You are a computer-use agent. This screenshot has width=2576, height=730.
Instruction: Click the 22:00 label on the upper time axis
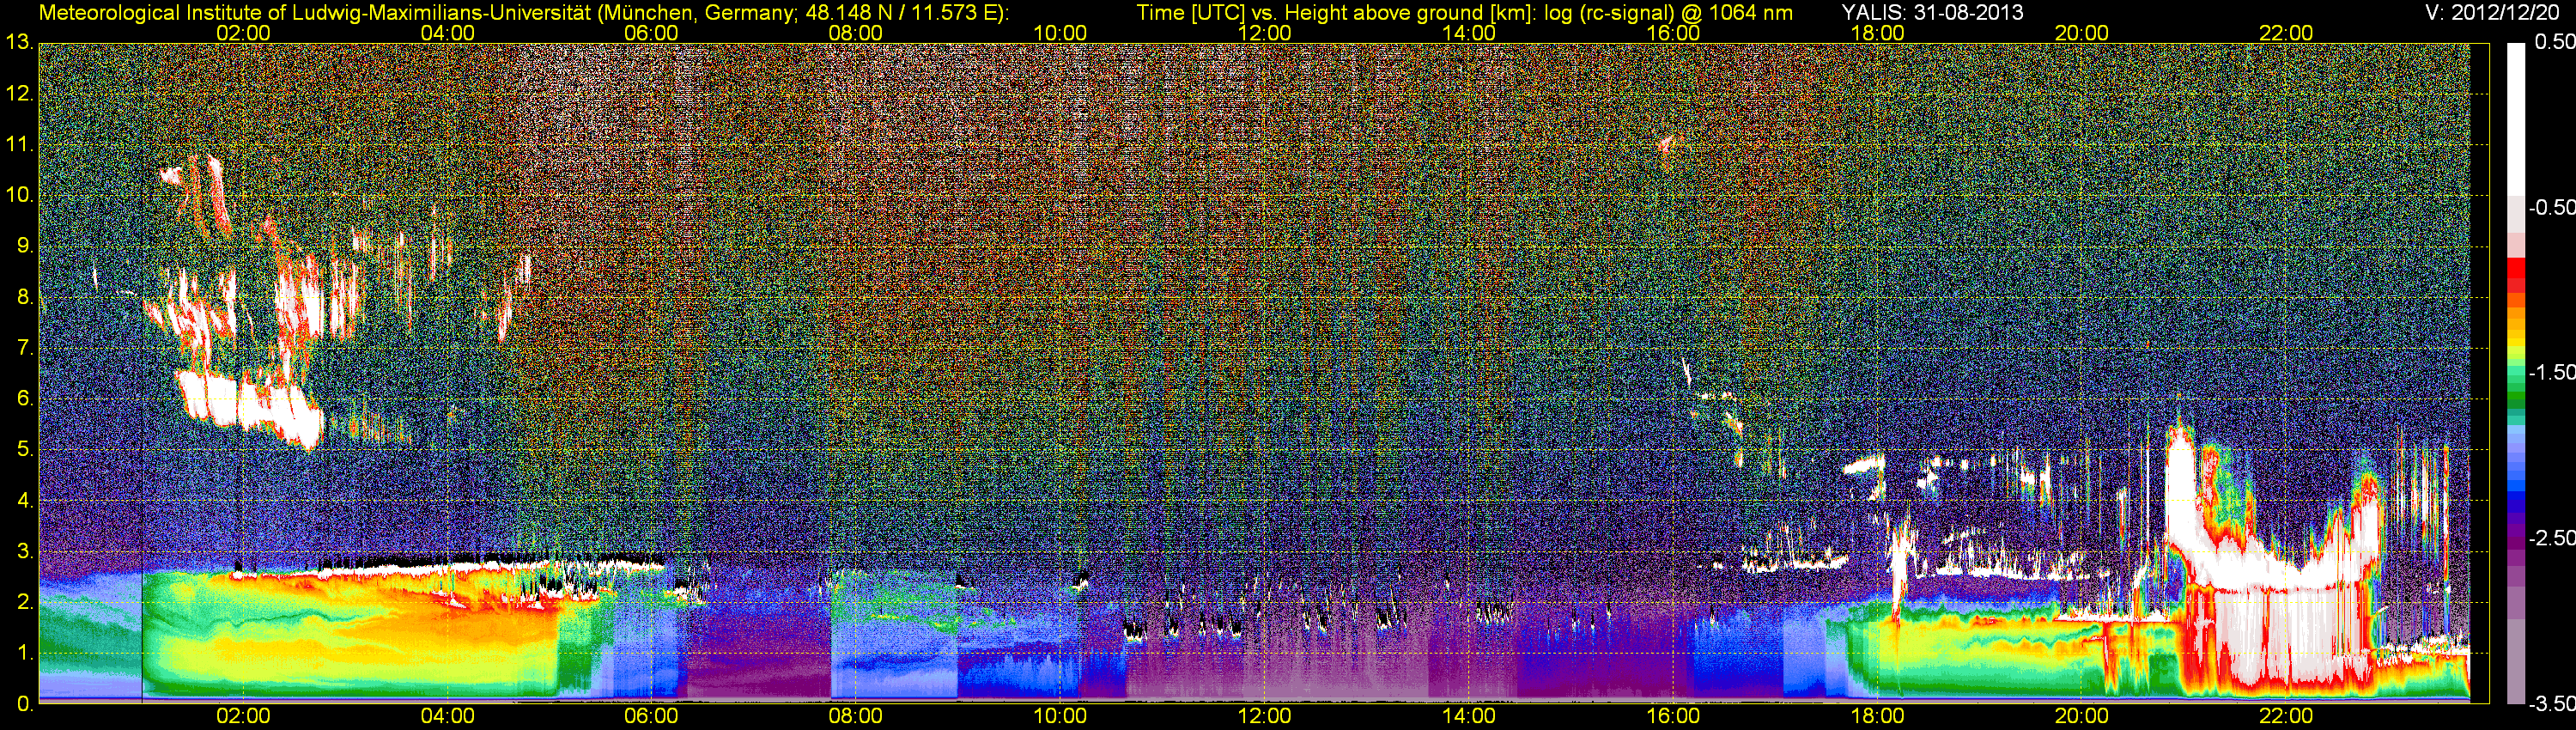tap(2286, 33)
